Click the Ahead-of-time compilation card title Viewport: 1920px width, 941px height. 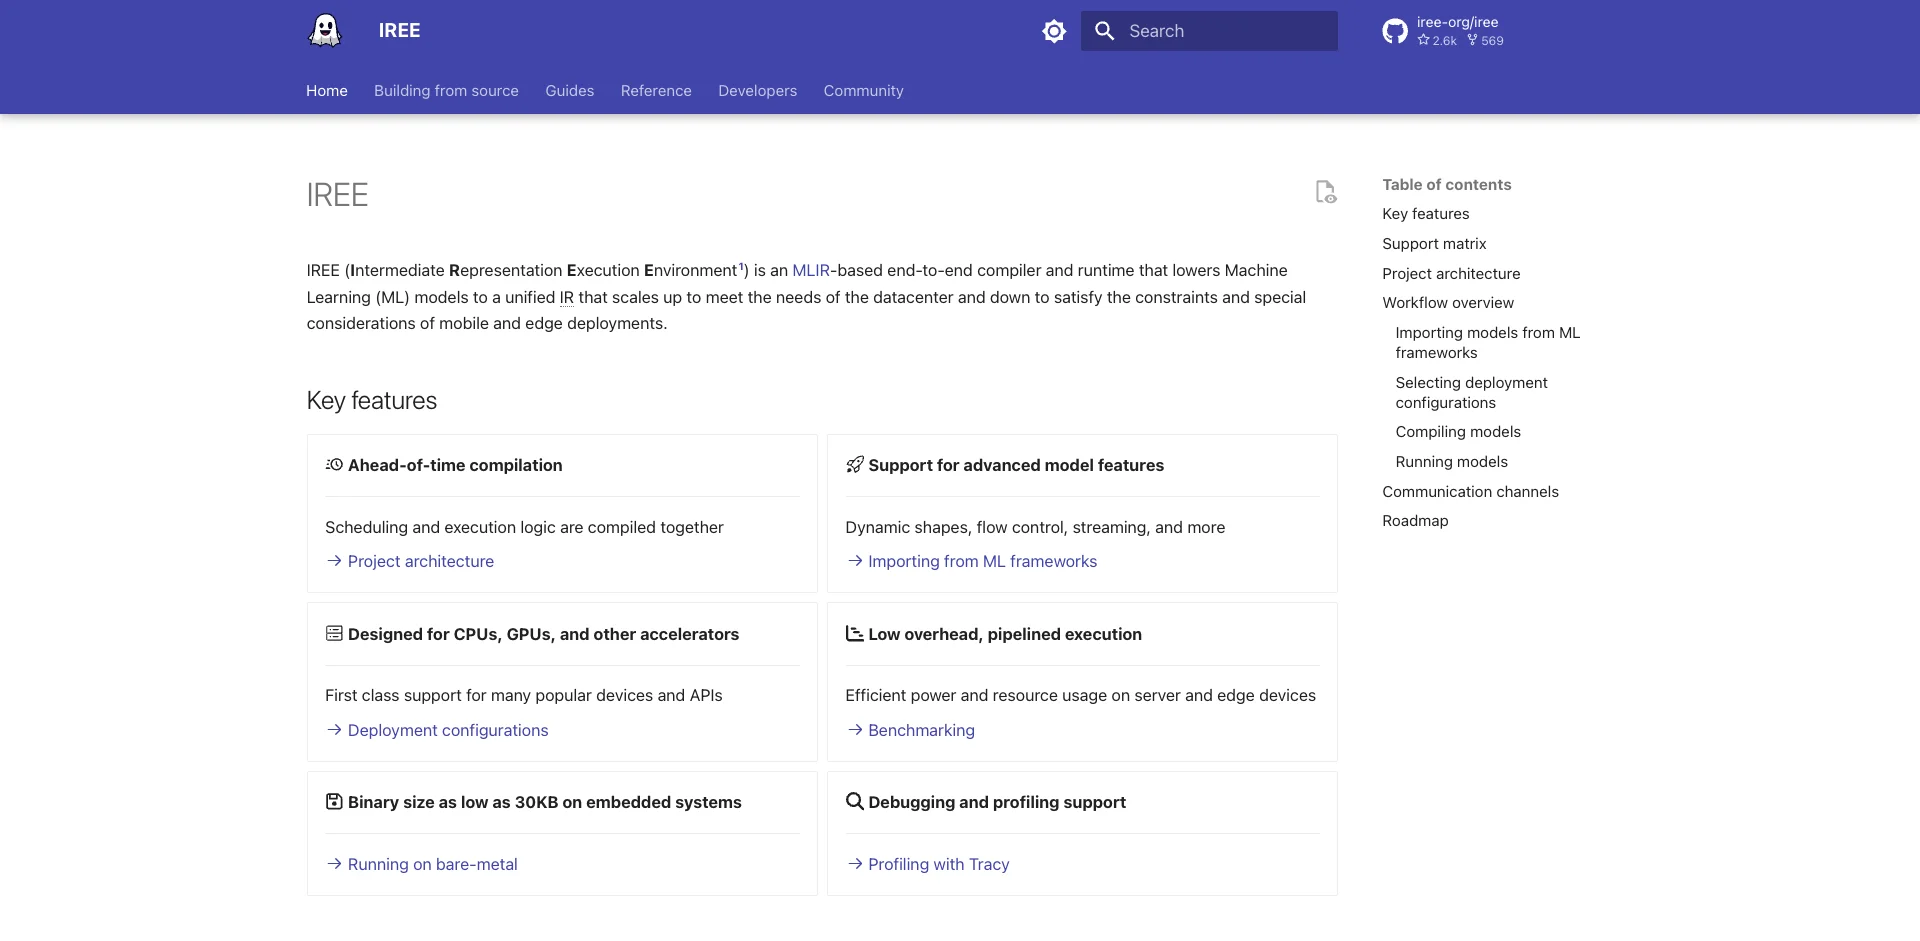[455, 465]
